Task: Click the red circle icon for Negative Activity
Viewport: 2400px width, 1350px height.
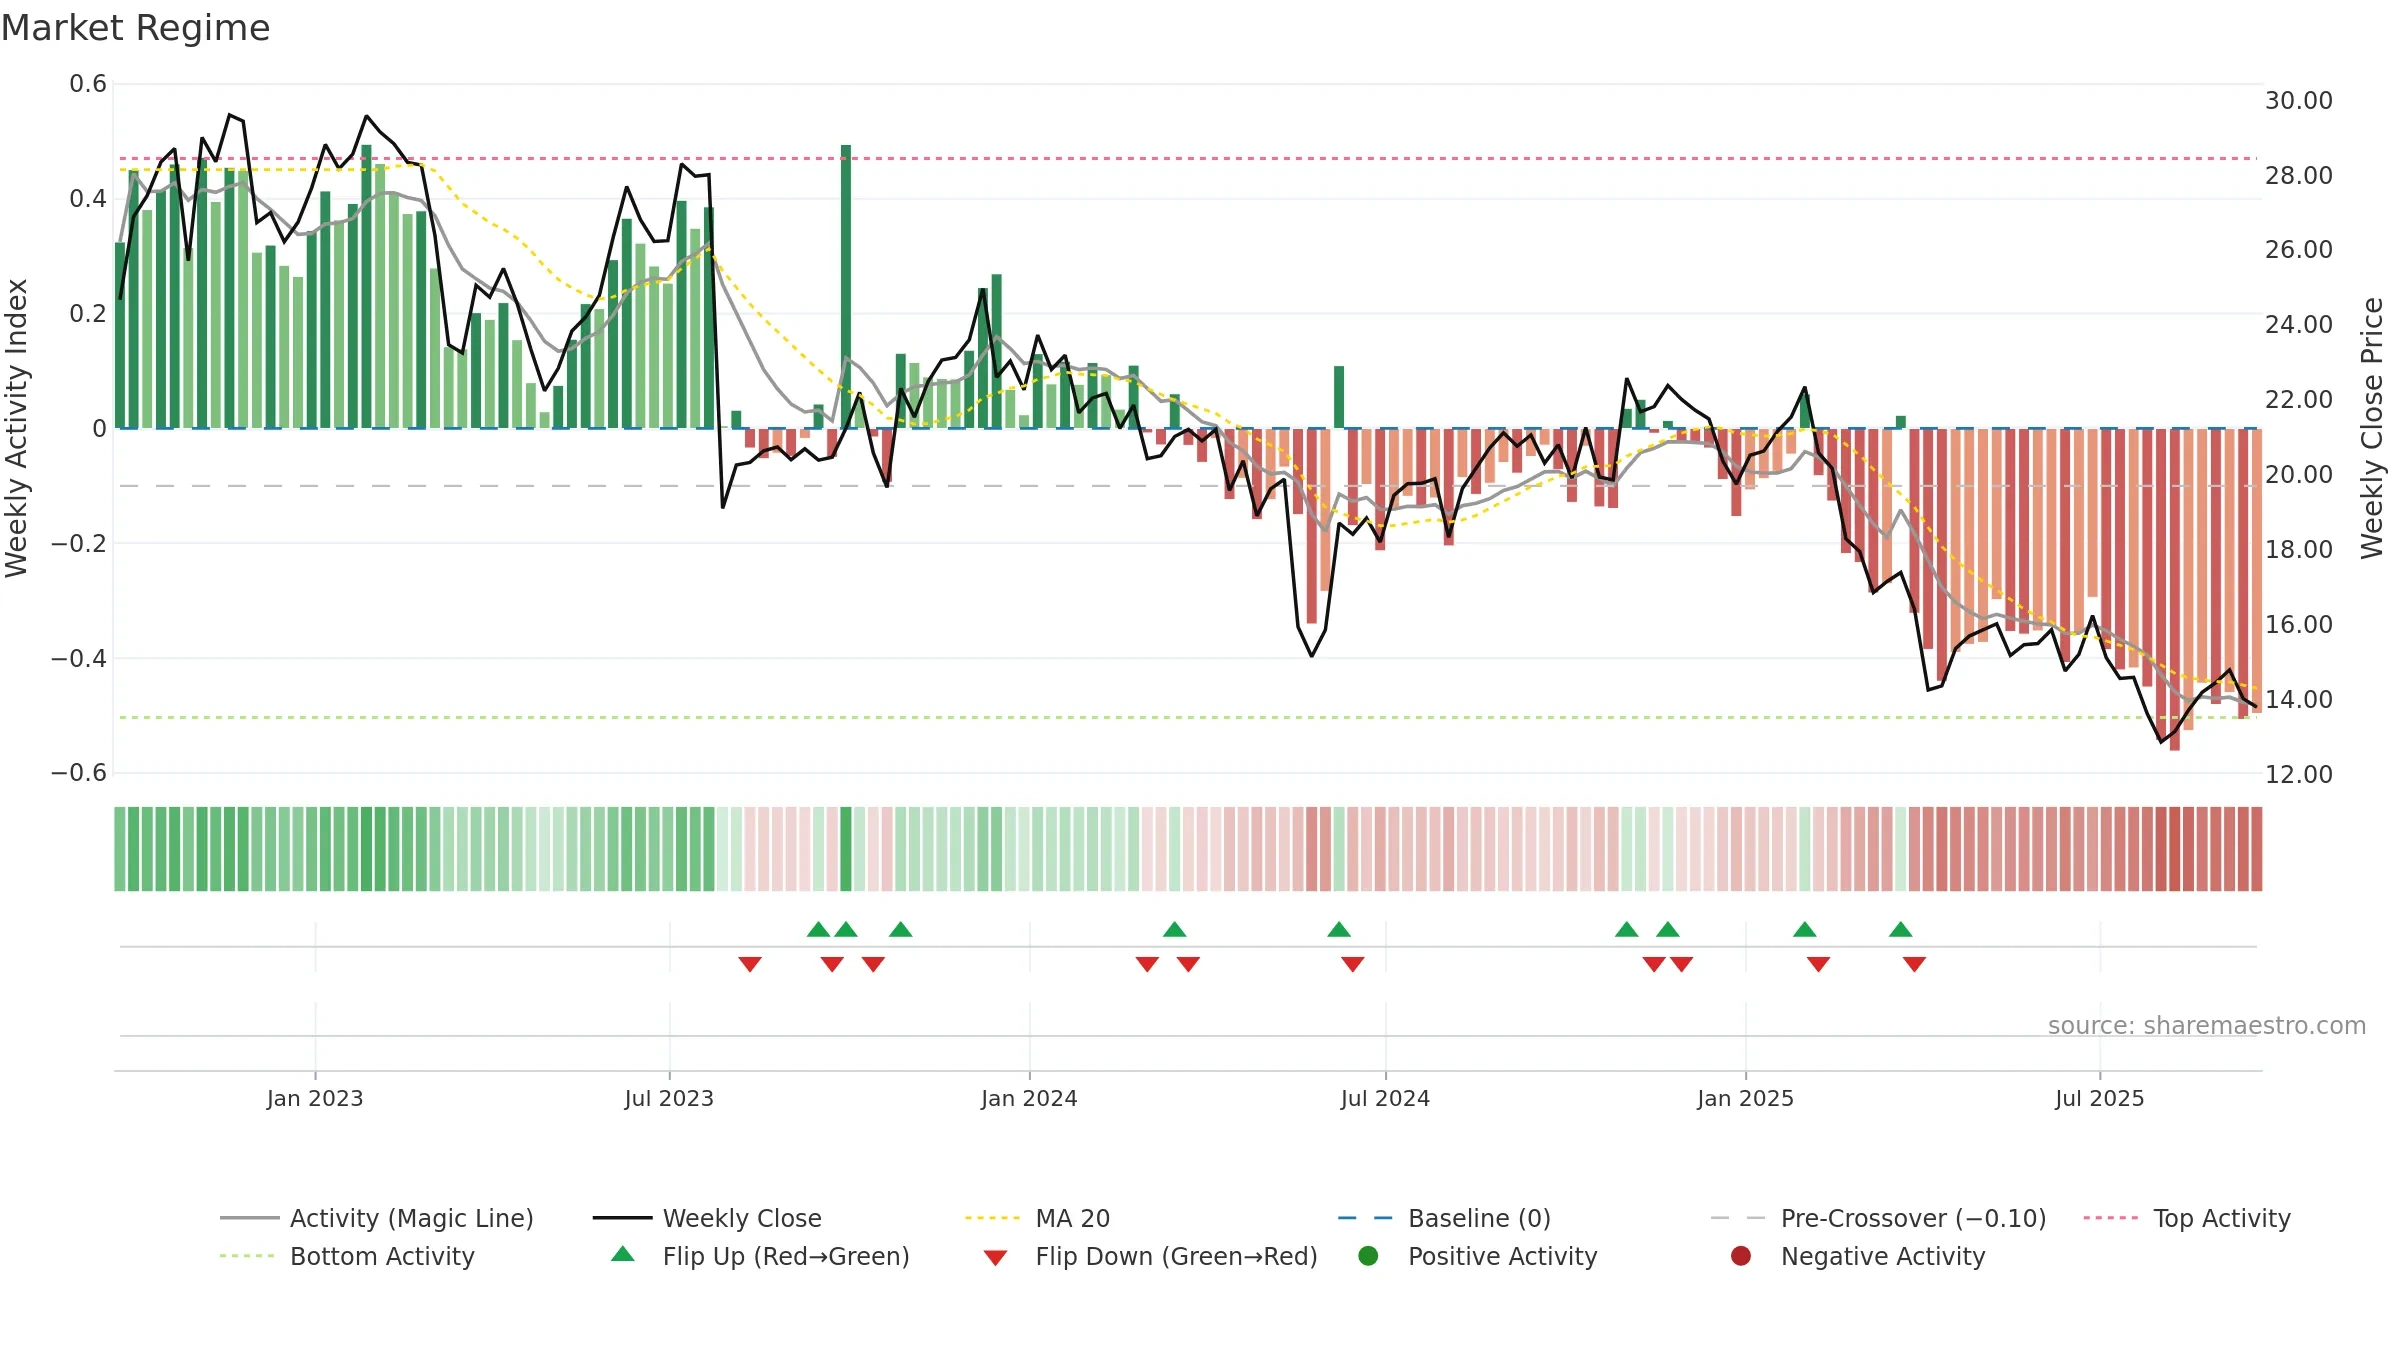Action: (x=1741, y=1255)
